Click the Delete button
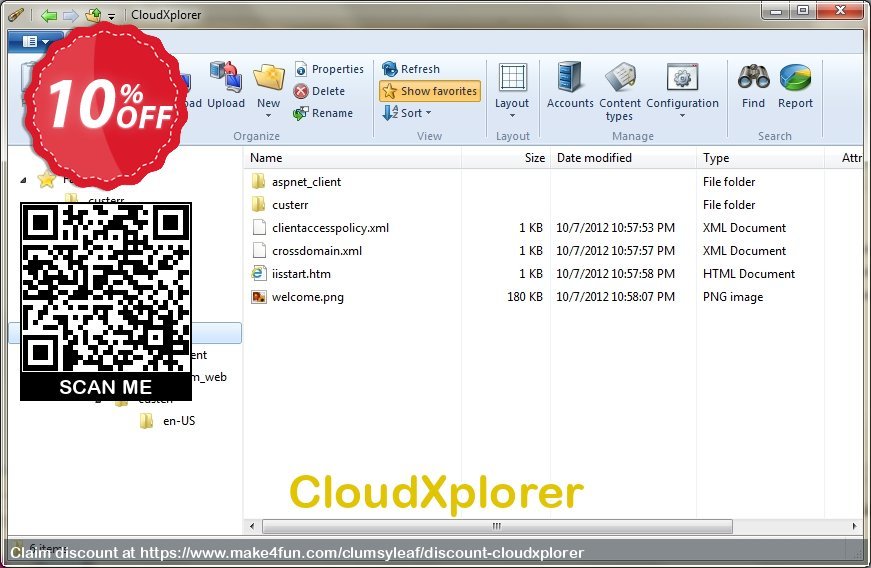The width and height of the screenshot is (871, 568). point(319,91)
